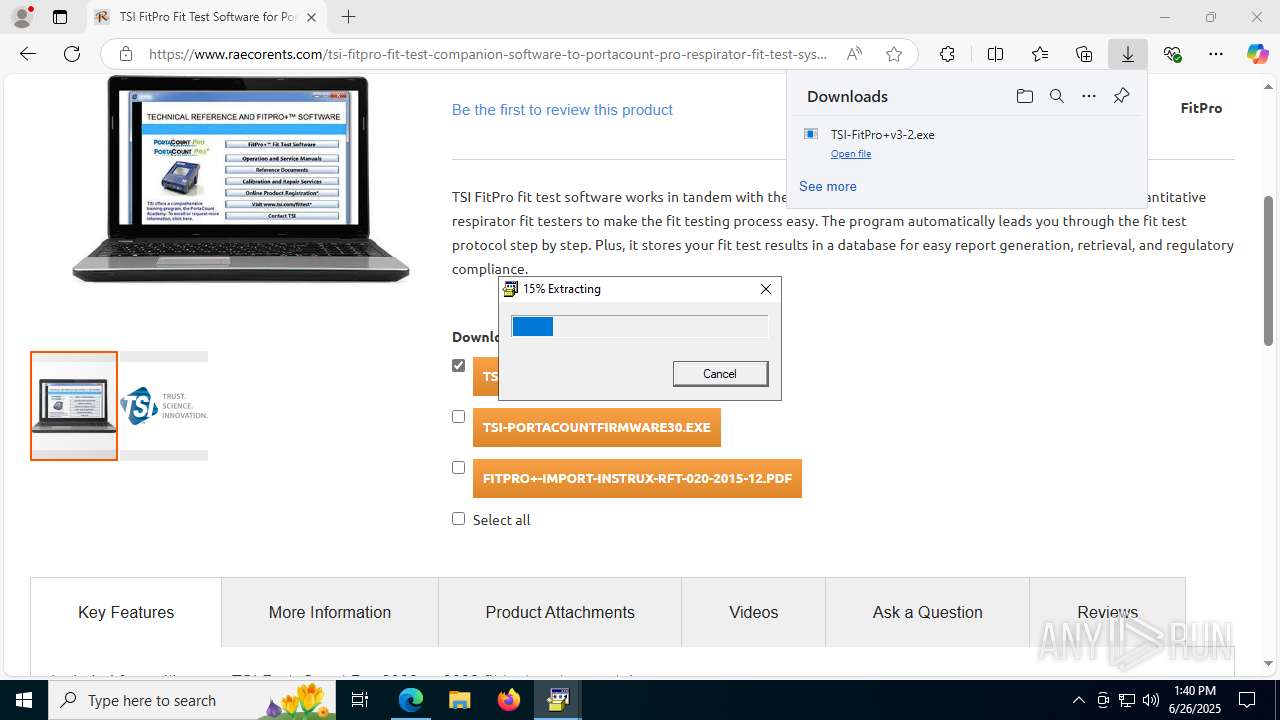Click Be the first to review link
Image resolution: width=1280 pixels, height=720 pixels.
562,110
